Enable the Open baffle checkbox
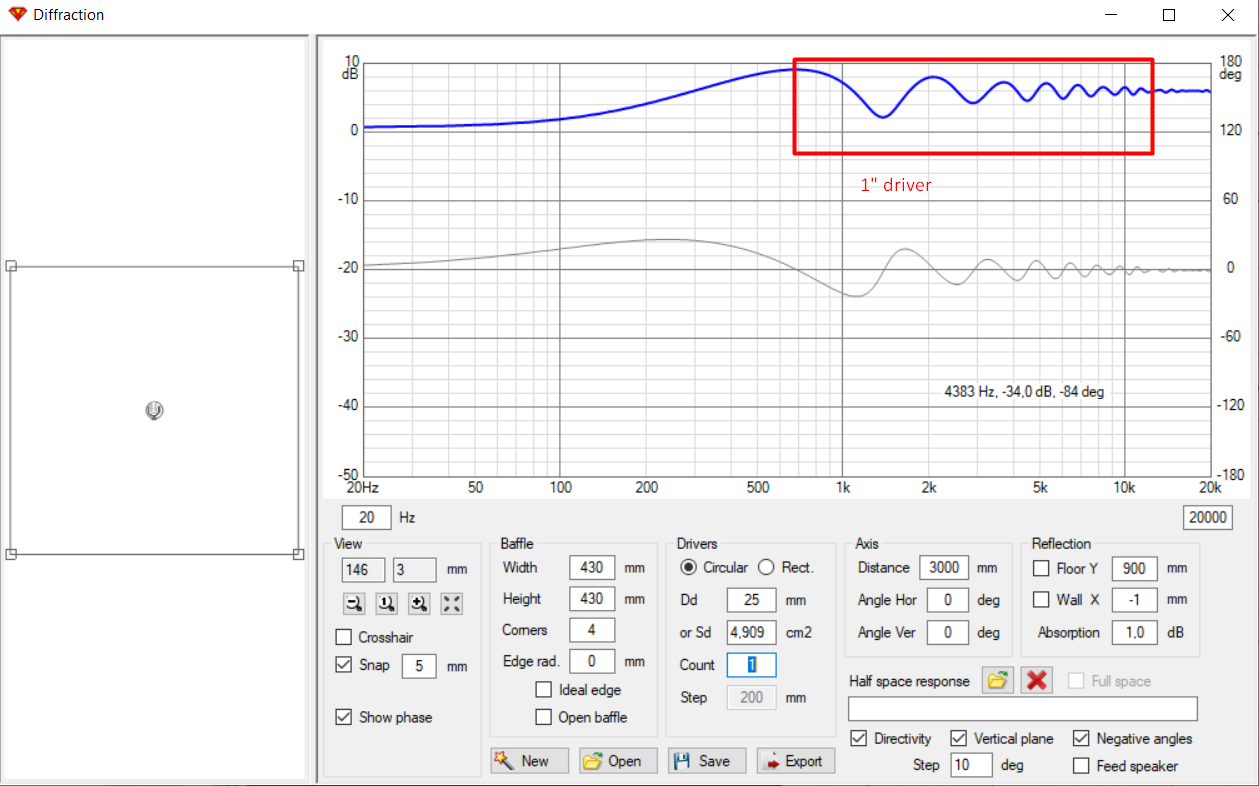The image size is (1259, 786). [544, 717]
